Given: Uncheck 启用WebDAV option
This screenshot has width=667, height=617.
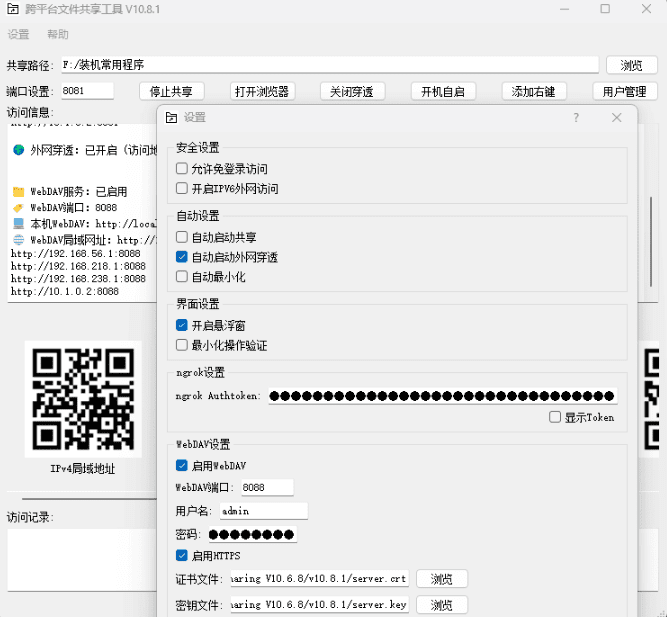Looking at the screenshot, I should tap(182, 466).
